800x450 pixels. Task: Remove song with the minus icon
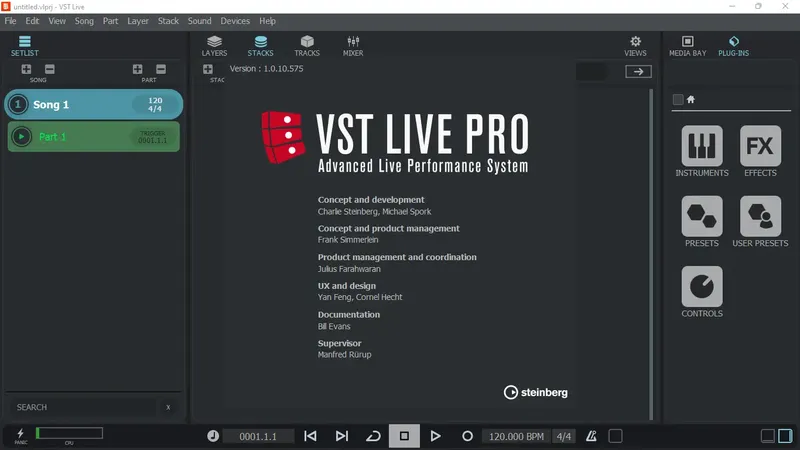pos(49,69)
